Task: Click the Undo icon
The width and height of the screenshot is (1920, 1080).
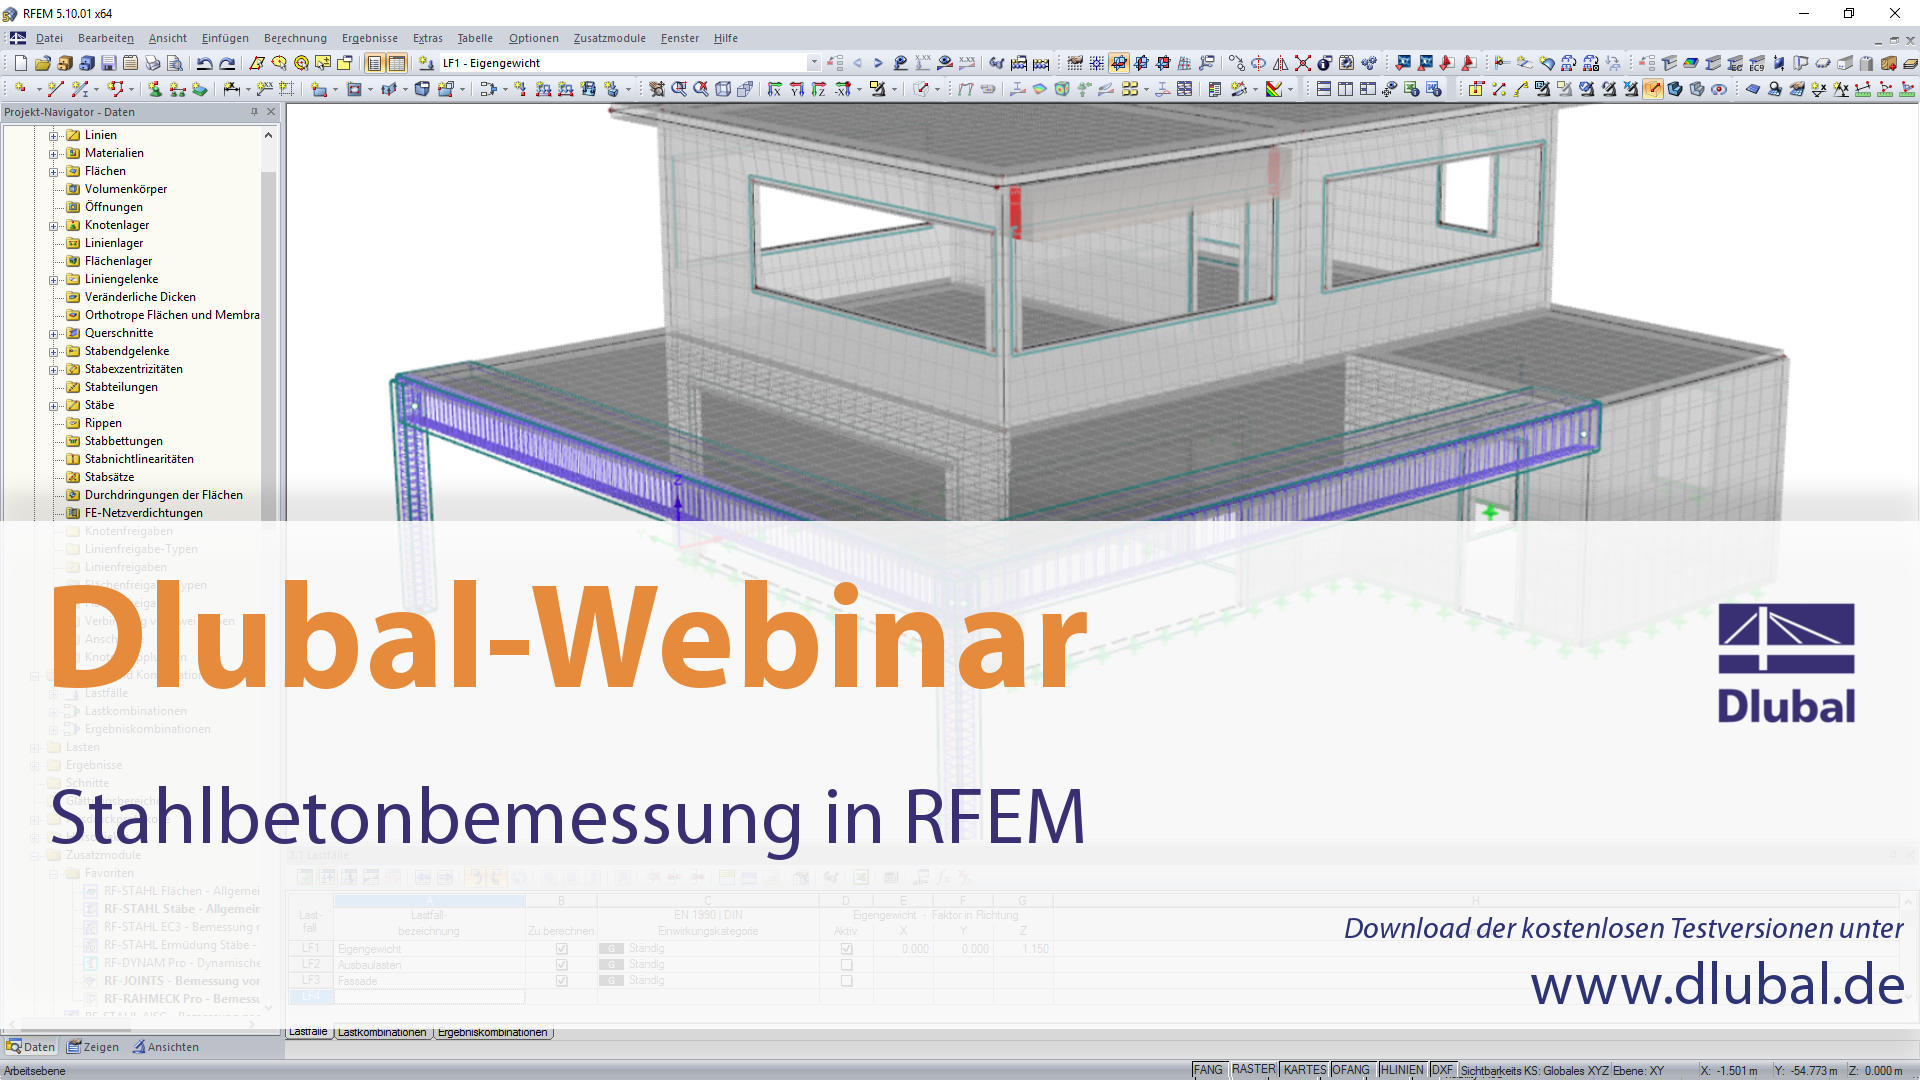Action: (x=203, y=62)
